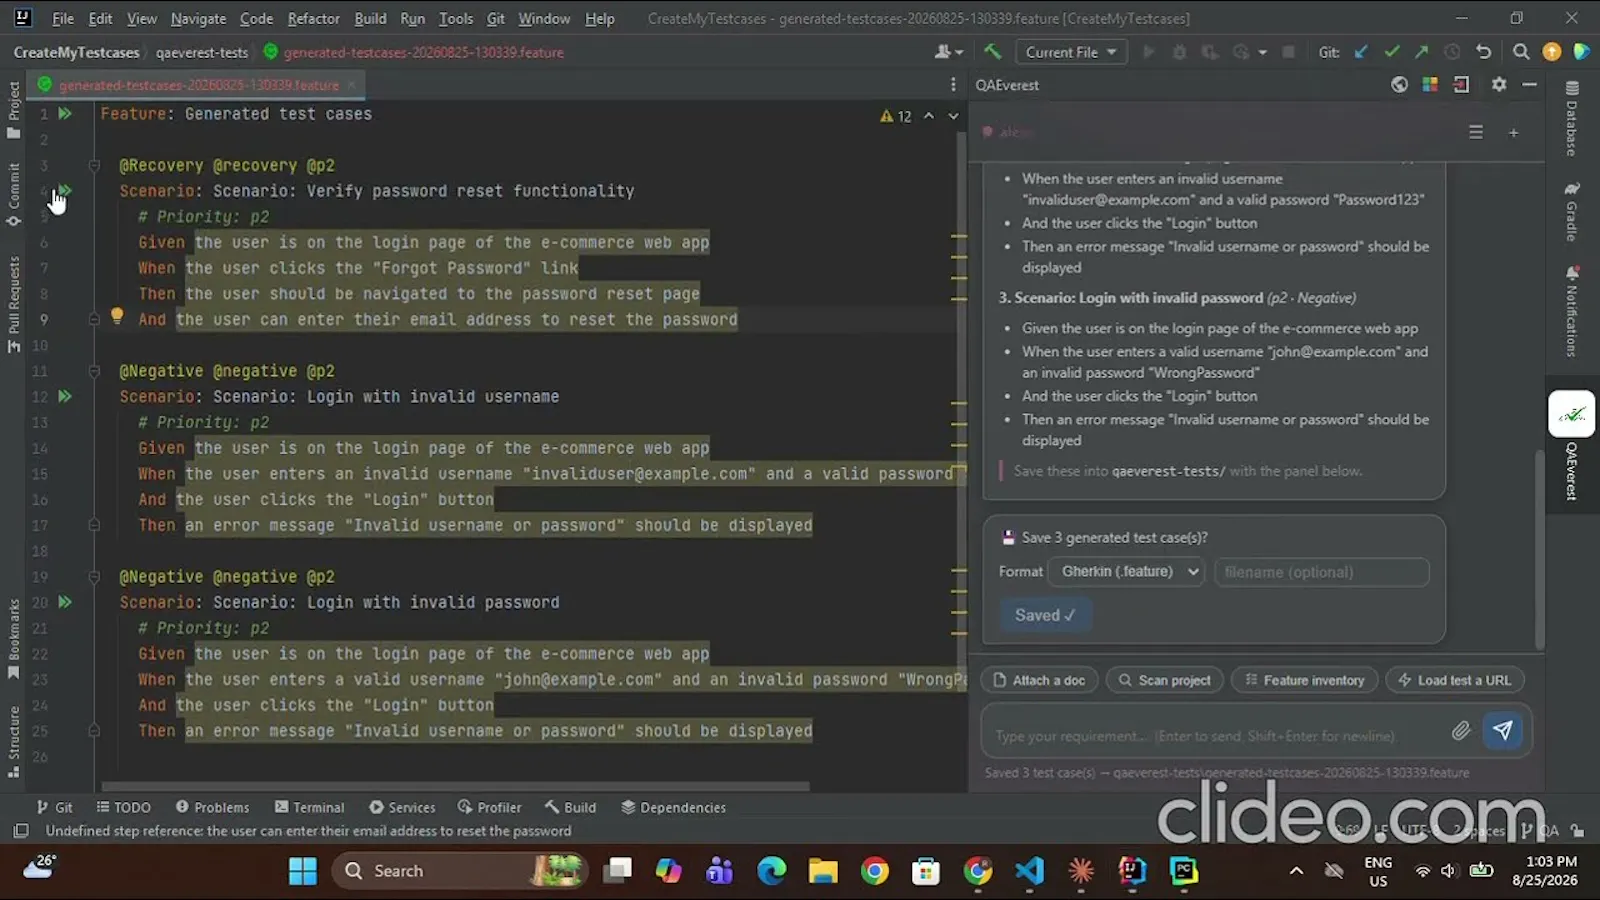Open editor tab options three-dot menu
This screenshot has width=1600, height=900.
tap(953, 85)
